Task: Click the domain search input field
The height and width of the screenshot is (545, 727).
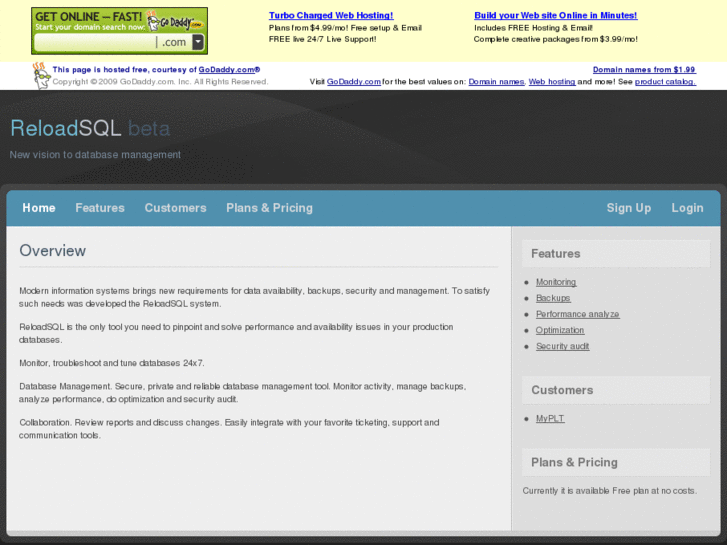Action: click(x=95, y=42)
